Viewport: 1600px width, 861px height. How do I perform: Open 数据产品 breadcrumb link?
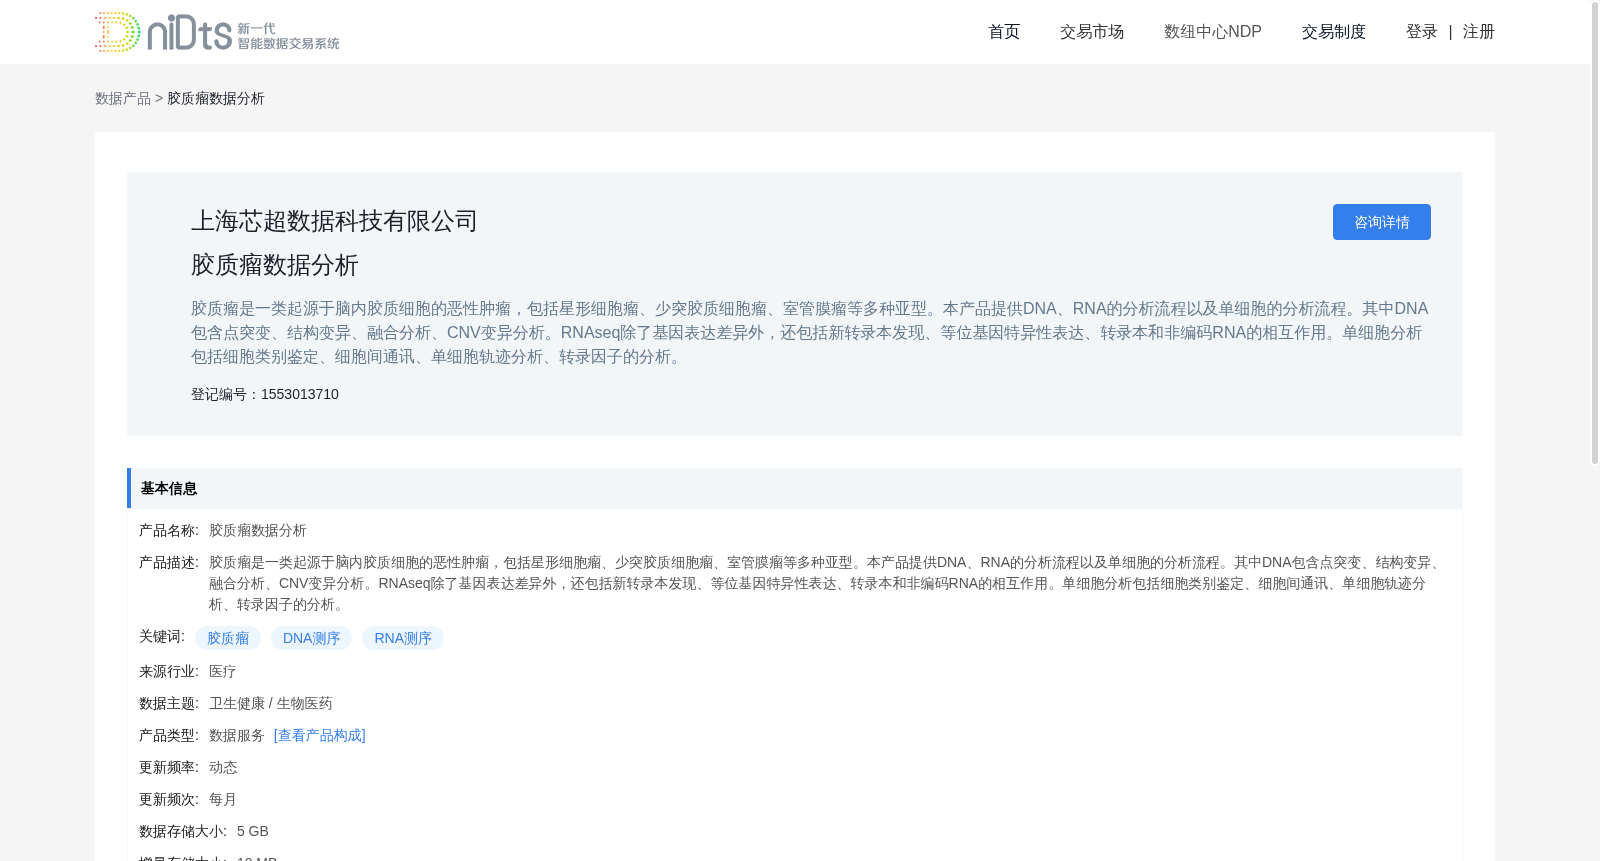point(123,98)
